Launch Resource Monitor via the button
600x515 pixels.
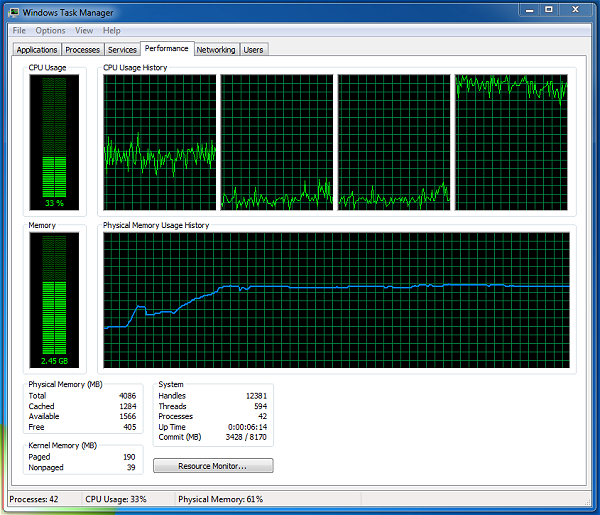tap(212, 466)
